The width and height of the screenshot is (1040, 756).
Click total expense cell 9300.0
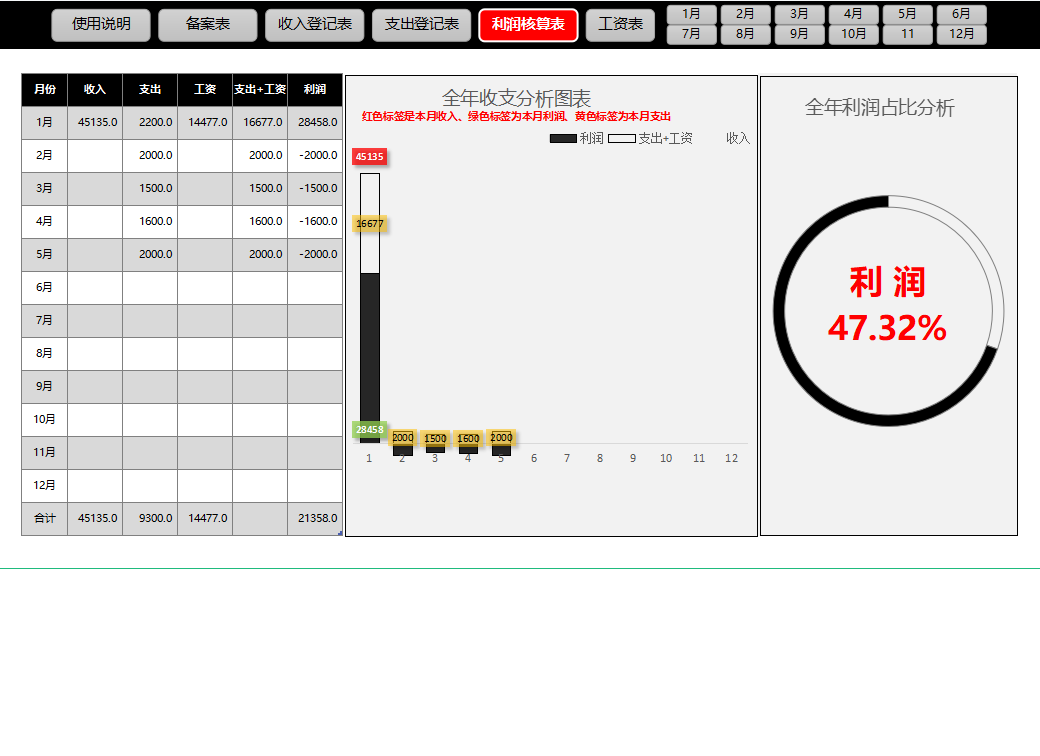[x=150, y=519]
